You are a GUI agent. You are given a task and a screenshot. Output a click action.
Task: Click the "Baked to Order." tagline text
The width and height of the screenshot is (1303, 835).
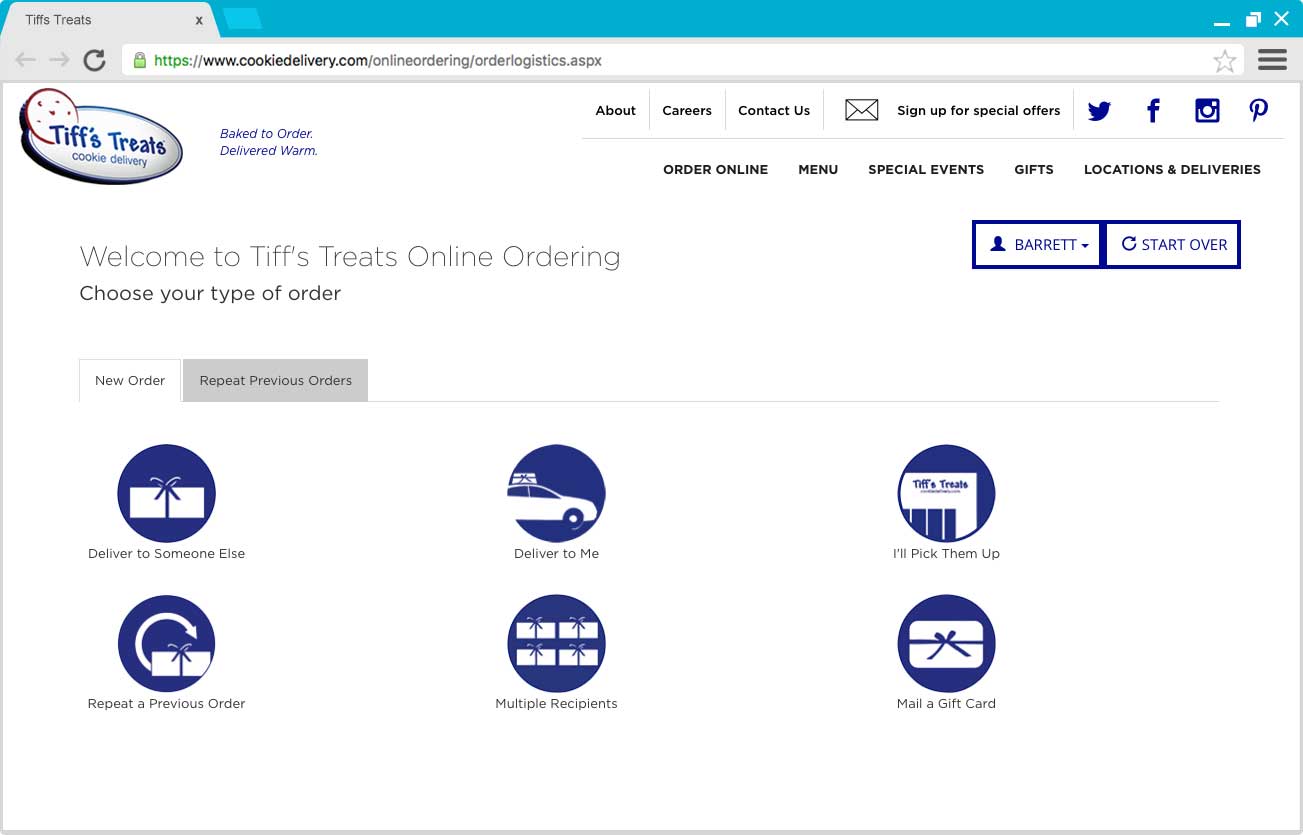pyautogui.click(x=267, y=134)
